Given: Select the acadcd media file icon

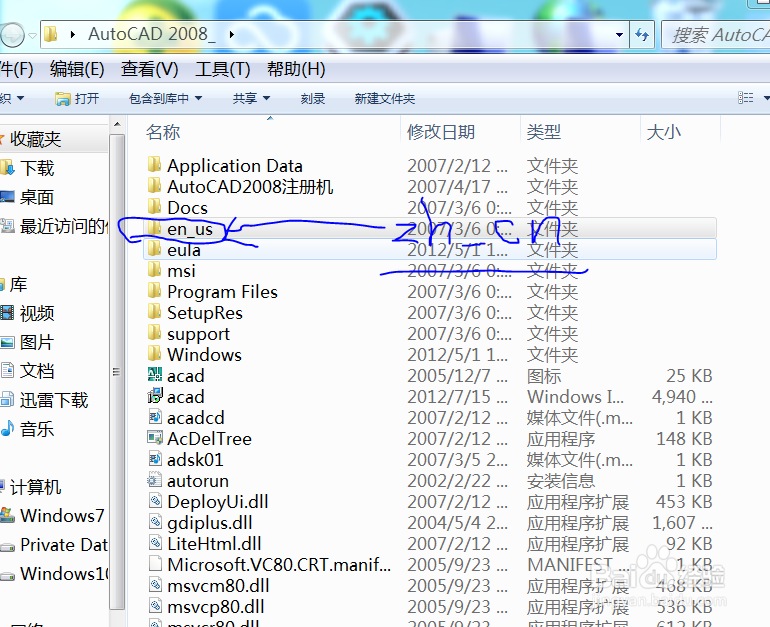Looking at the screenshot, I should coord(155,417).
